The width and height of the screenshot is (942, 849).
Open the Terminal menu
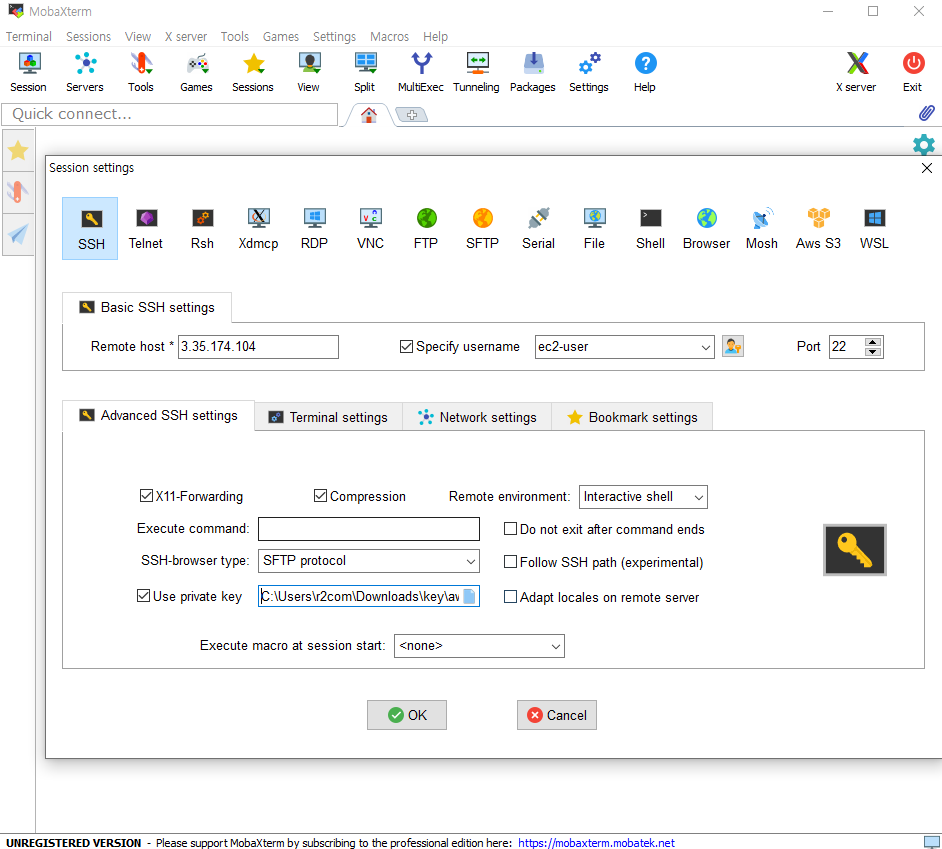click(x=29, y=37)
